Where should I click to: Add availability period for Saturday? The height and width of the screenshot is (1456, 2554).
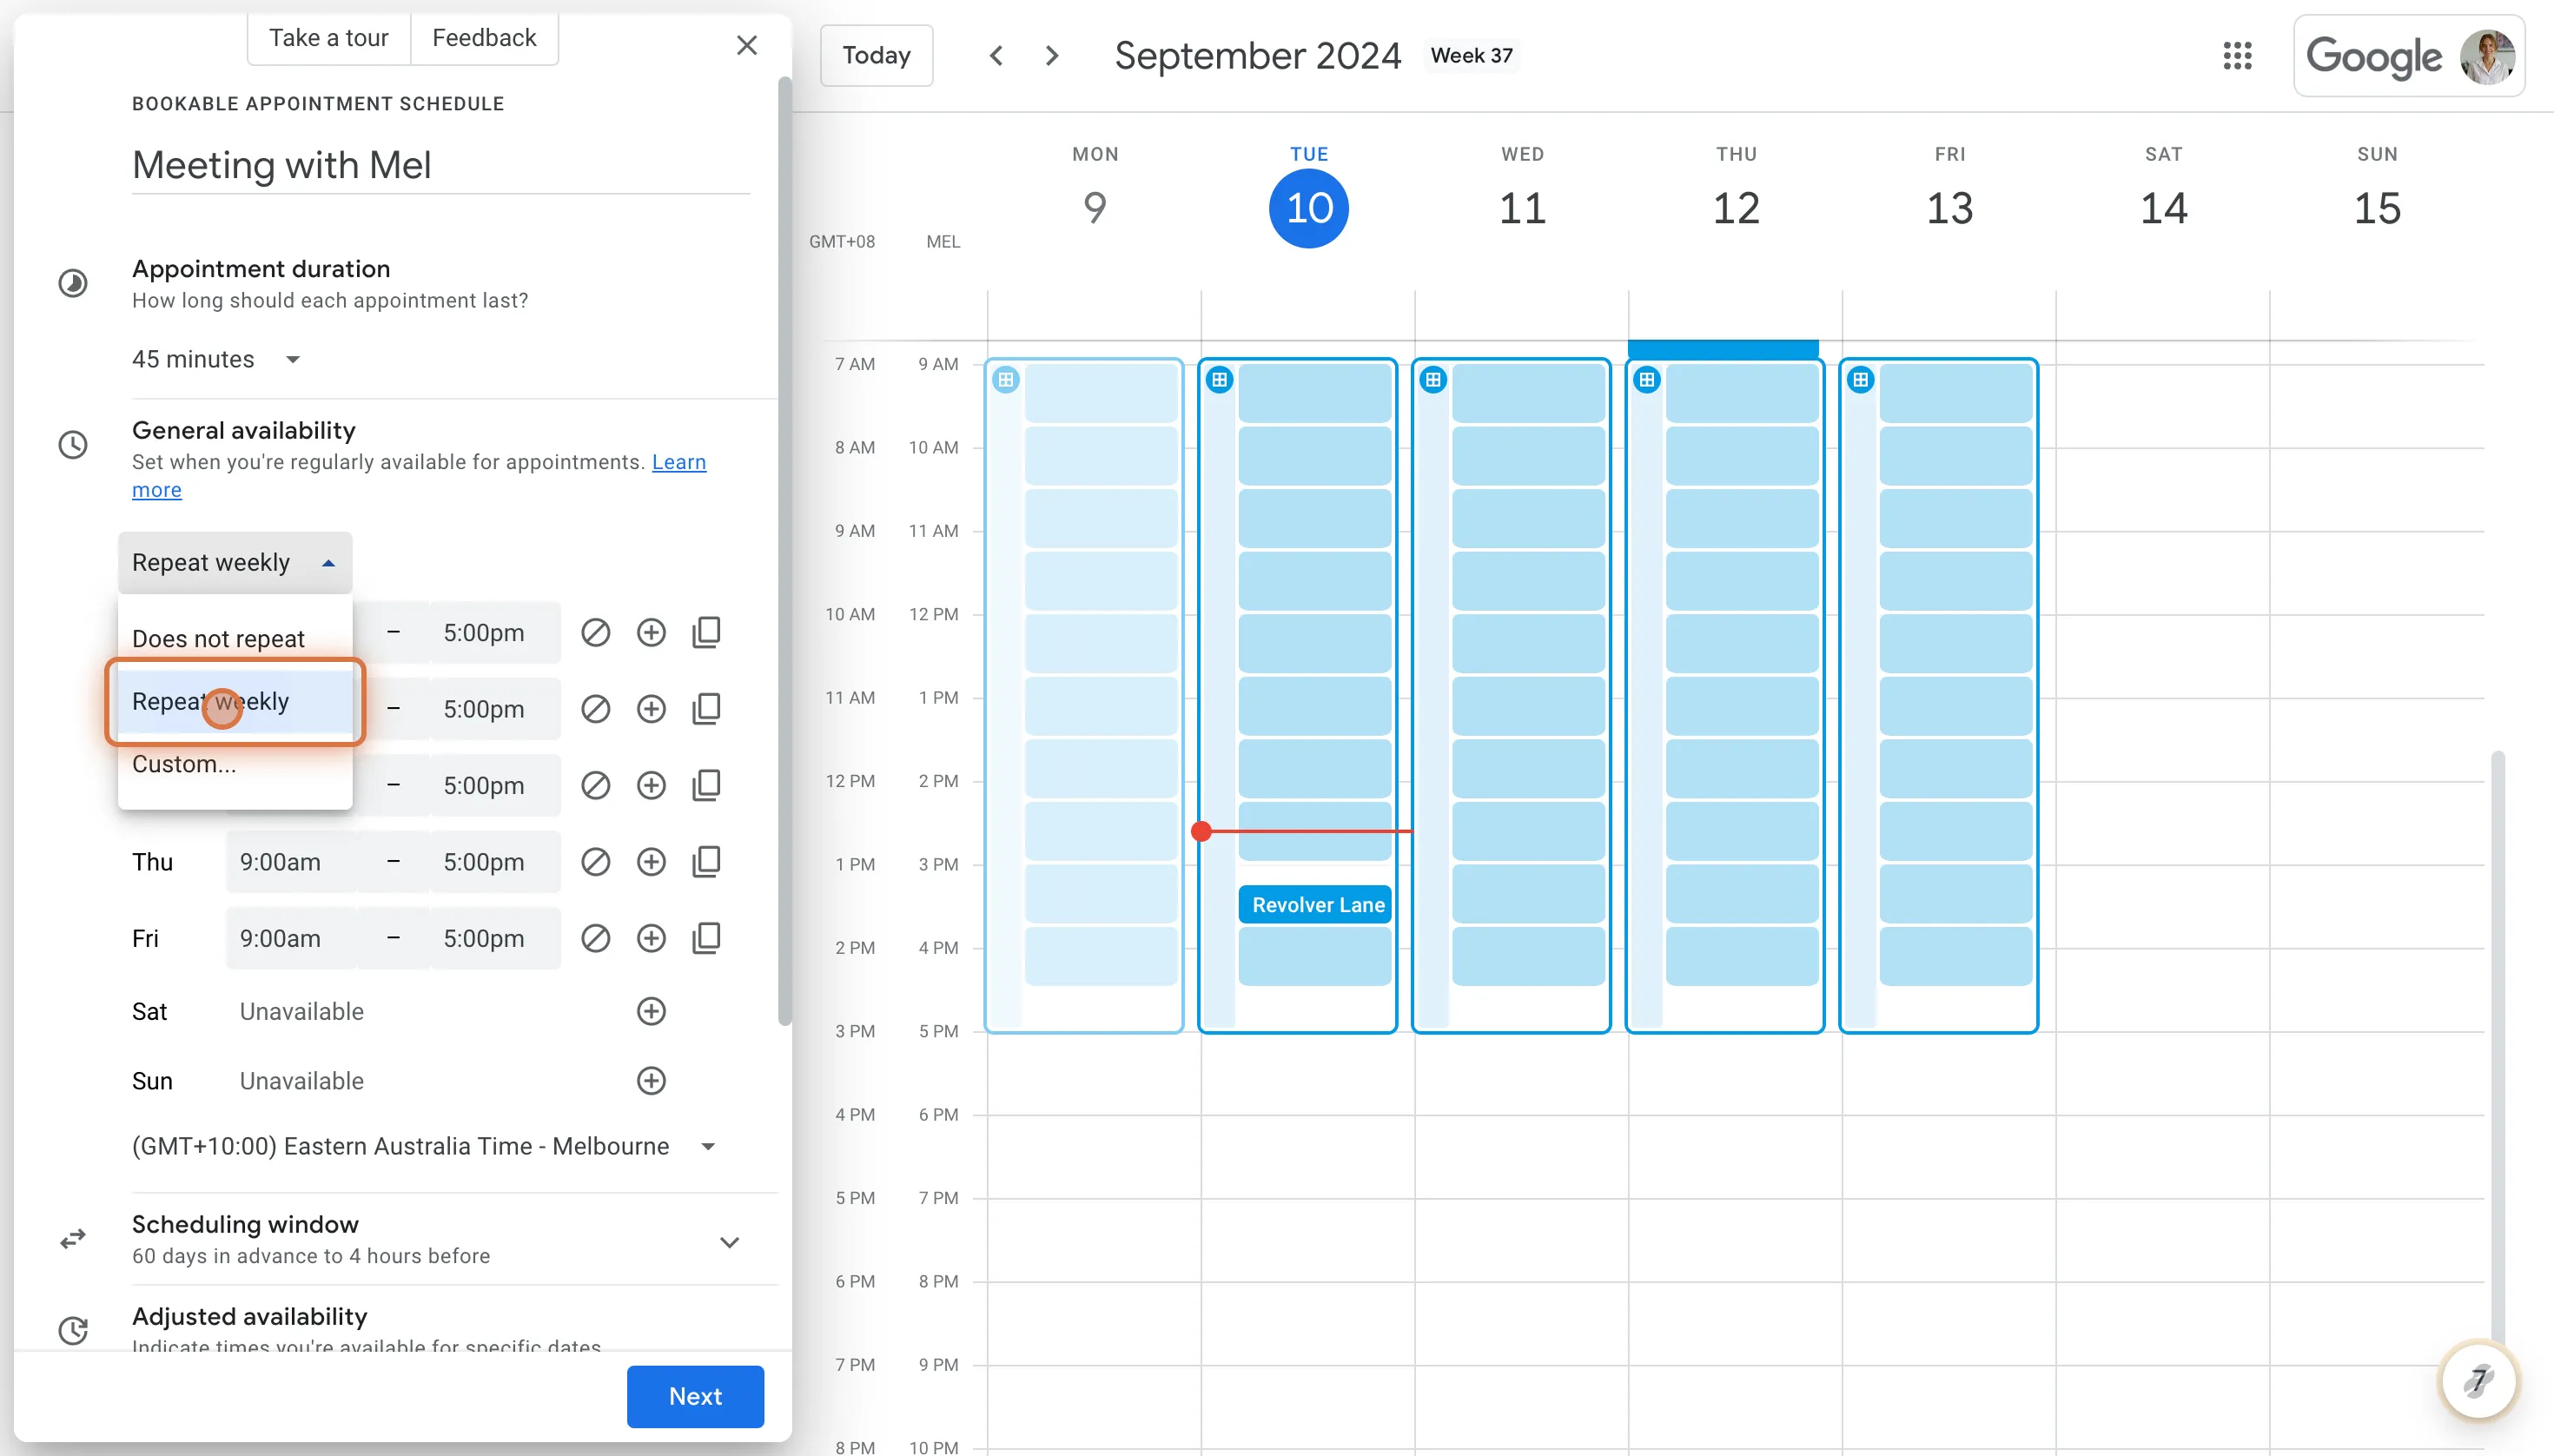tap(651, 1011)
